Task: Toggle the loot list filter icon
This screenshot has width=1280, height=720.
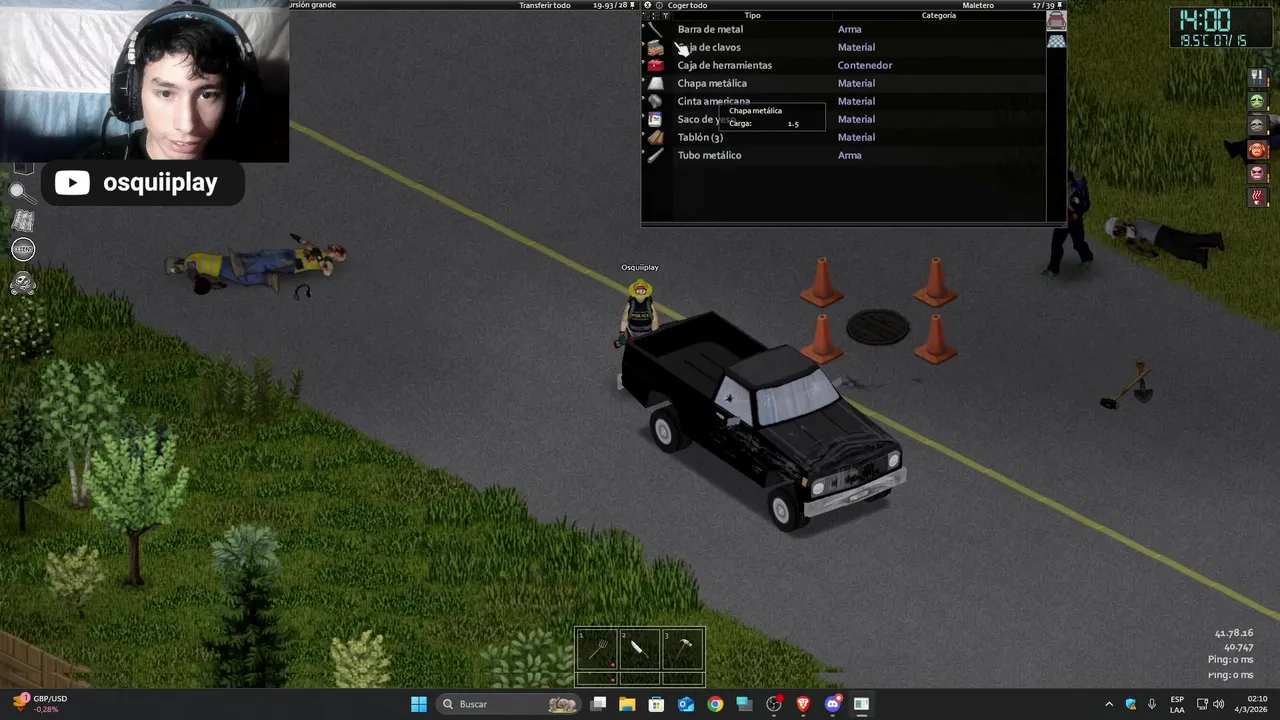Action: coord(665,15)
